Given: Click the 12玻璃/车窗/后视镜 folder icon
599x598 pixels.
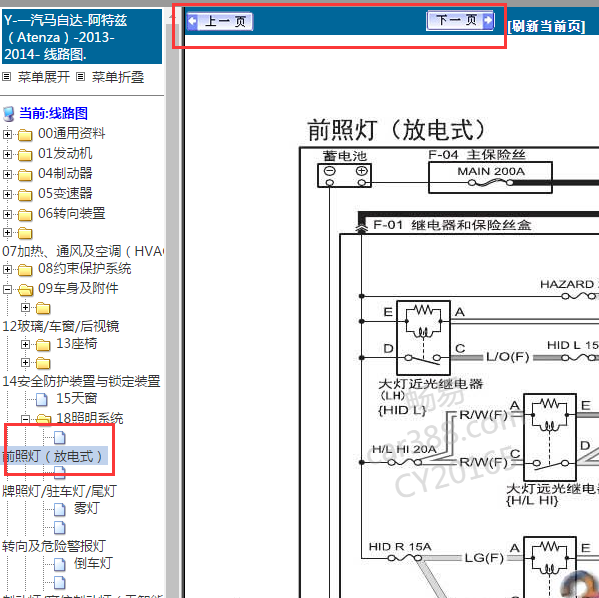Looking at the screenshot, I should [x=43, y=308].
